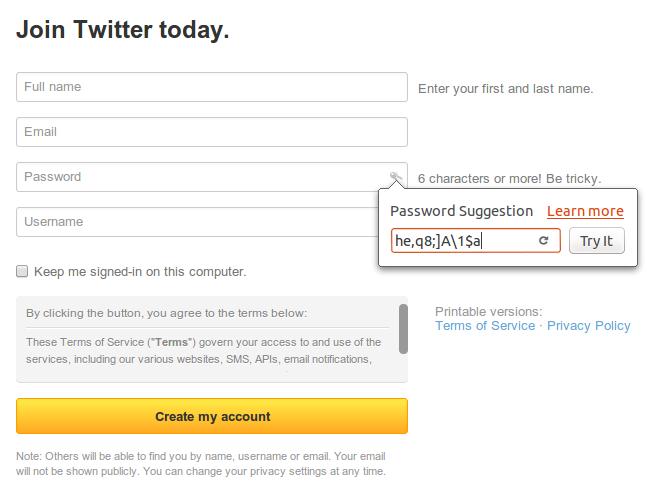Focus the Email field
The width and height of the screenshot is (655, 490).
(212, 132)
